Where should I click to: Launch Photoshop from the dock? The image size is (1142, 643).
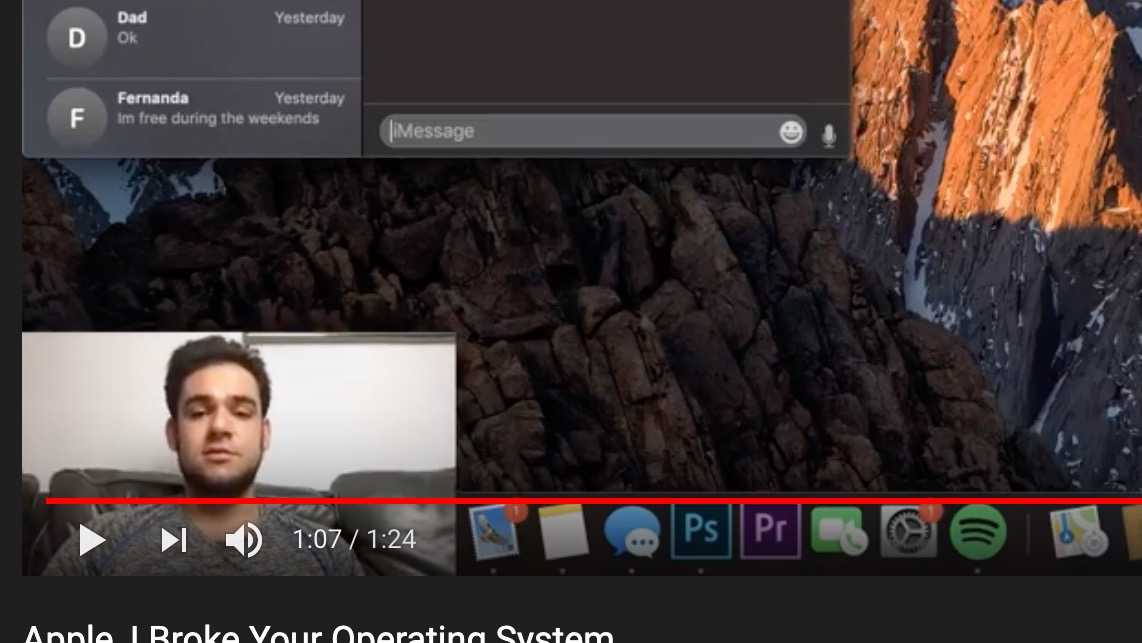[x=701, y=531]
